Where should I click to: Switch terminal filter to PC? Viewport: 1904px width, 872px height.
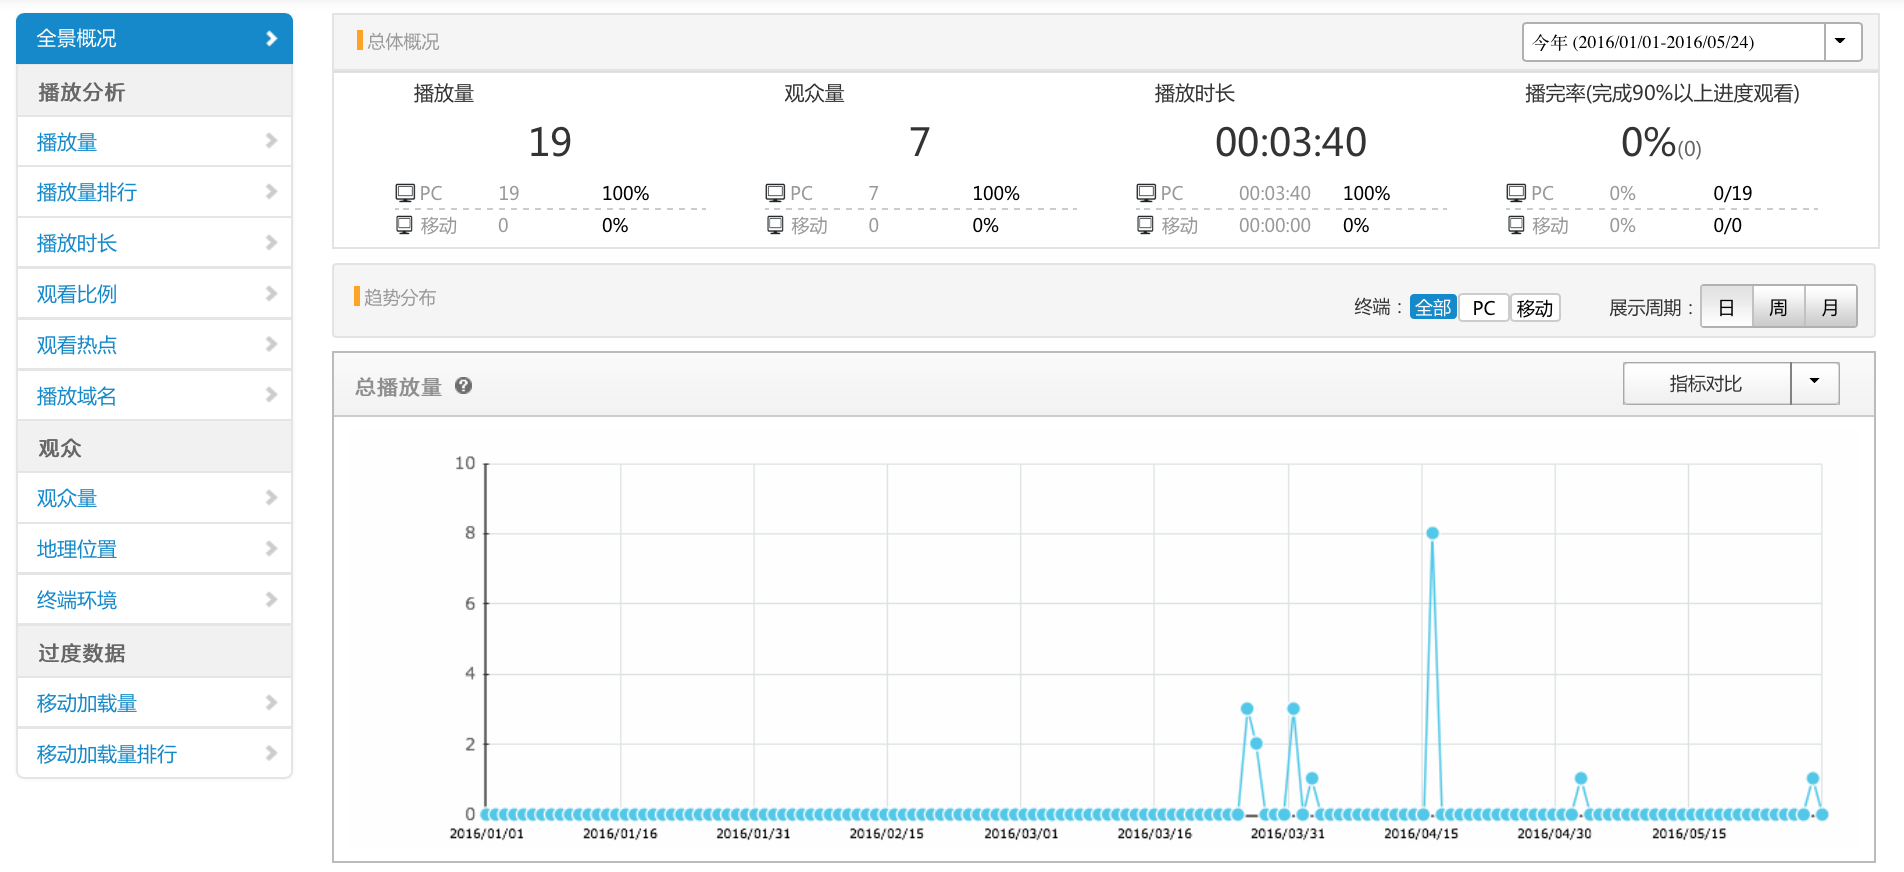[1483, 308]
